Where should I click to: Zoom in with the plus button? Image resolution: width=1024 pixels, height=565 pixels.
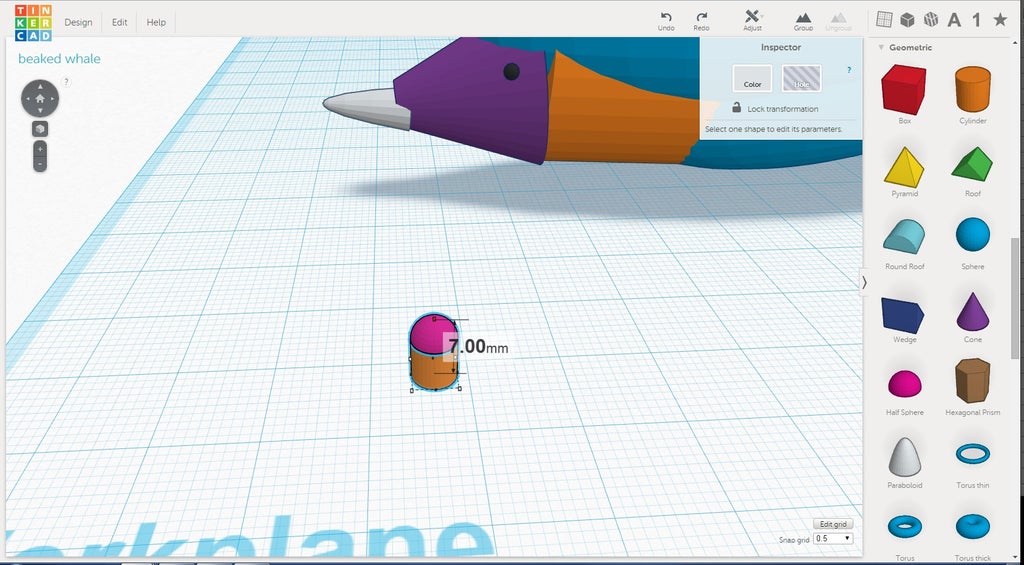coord(40,148)
